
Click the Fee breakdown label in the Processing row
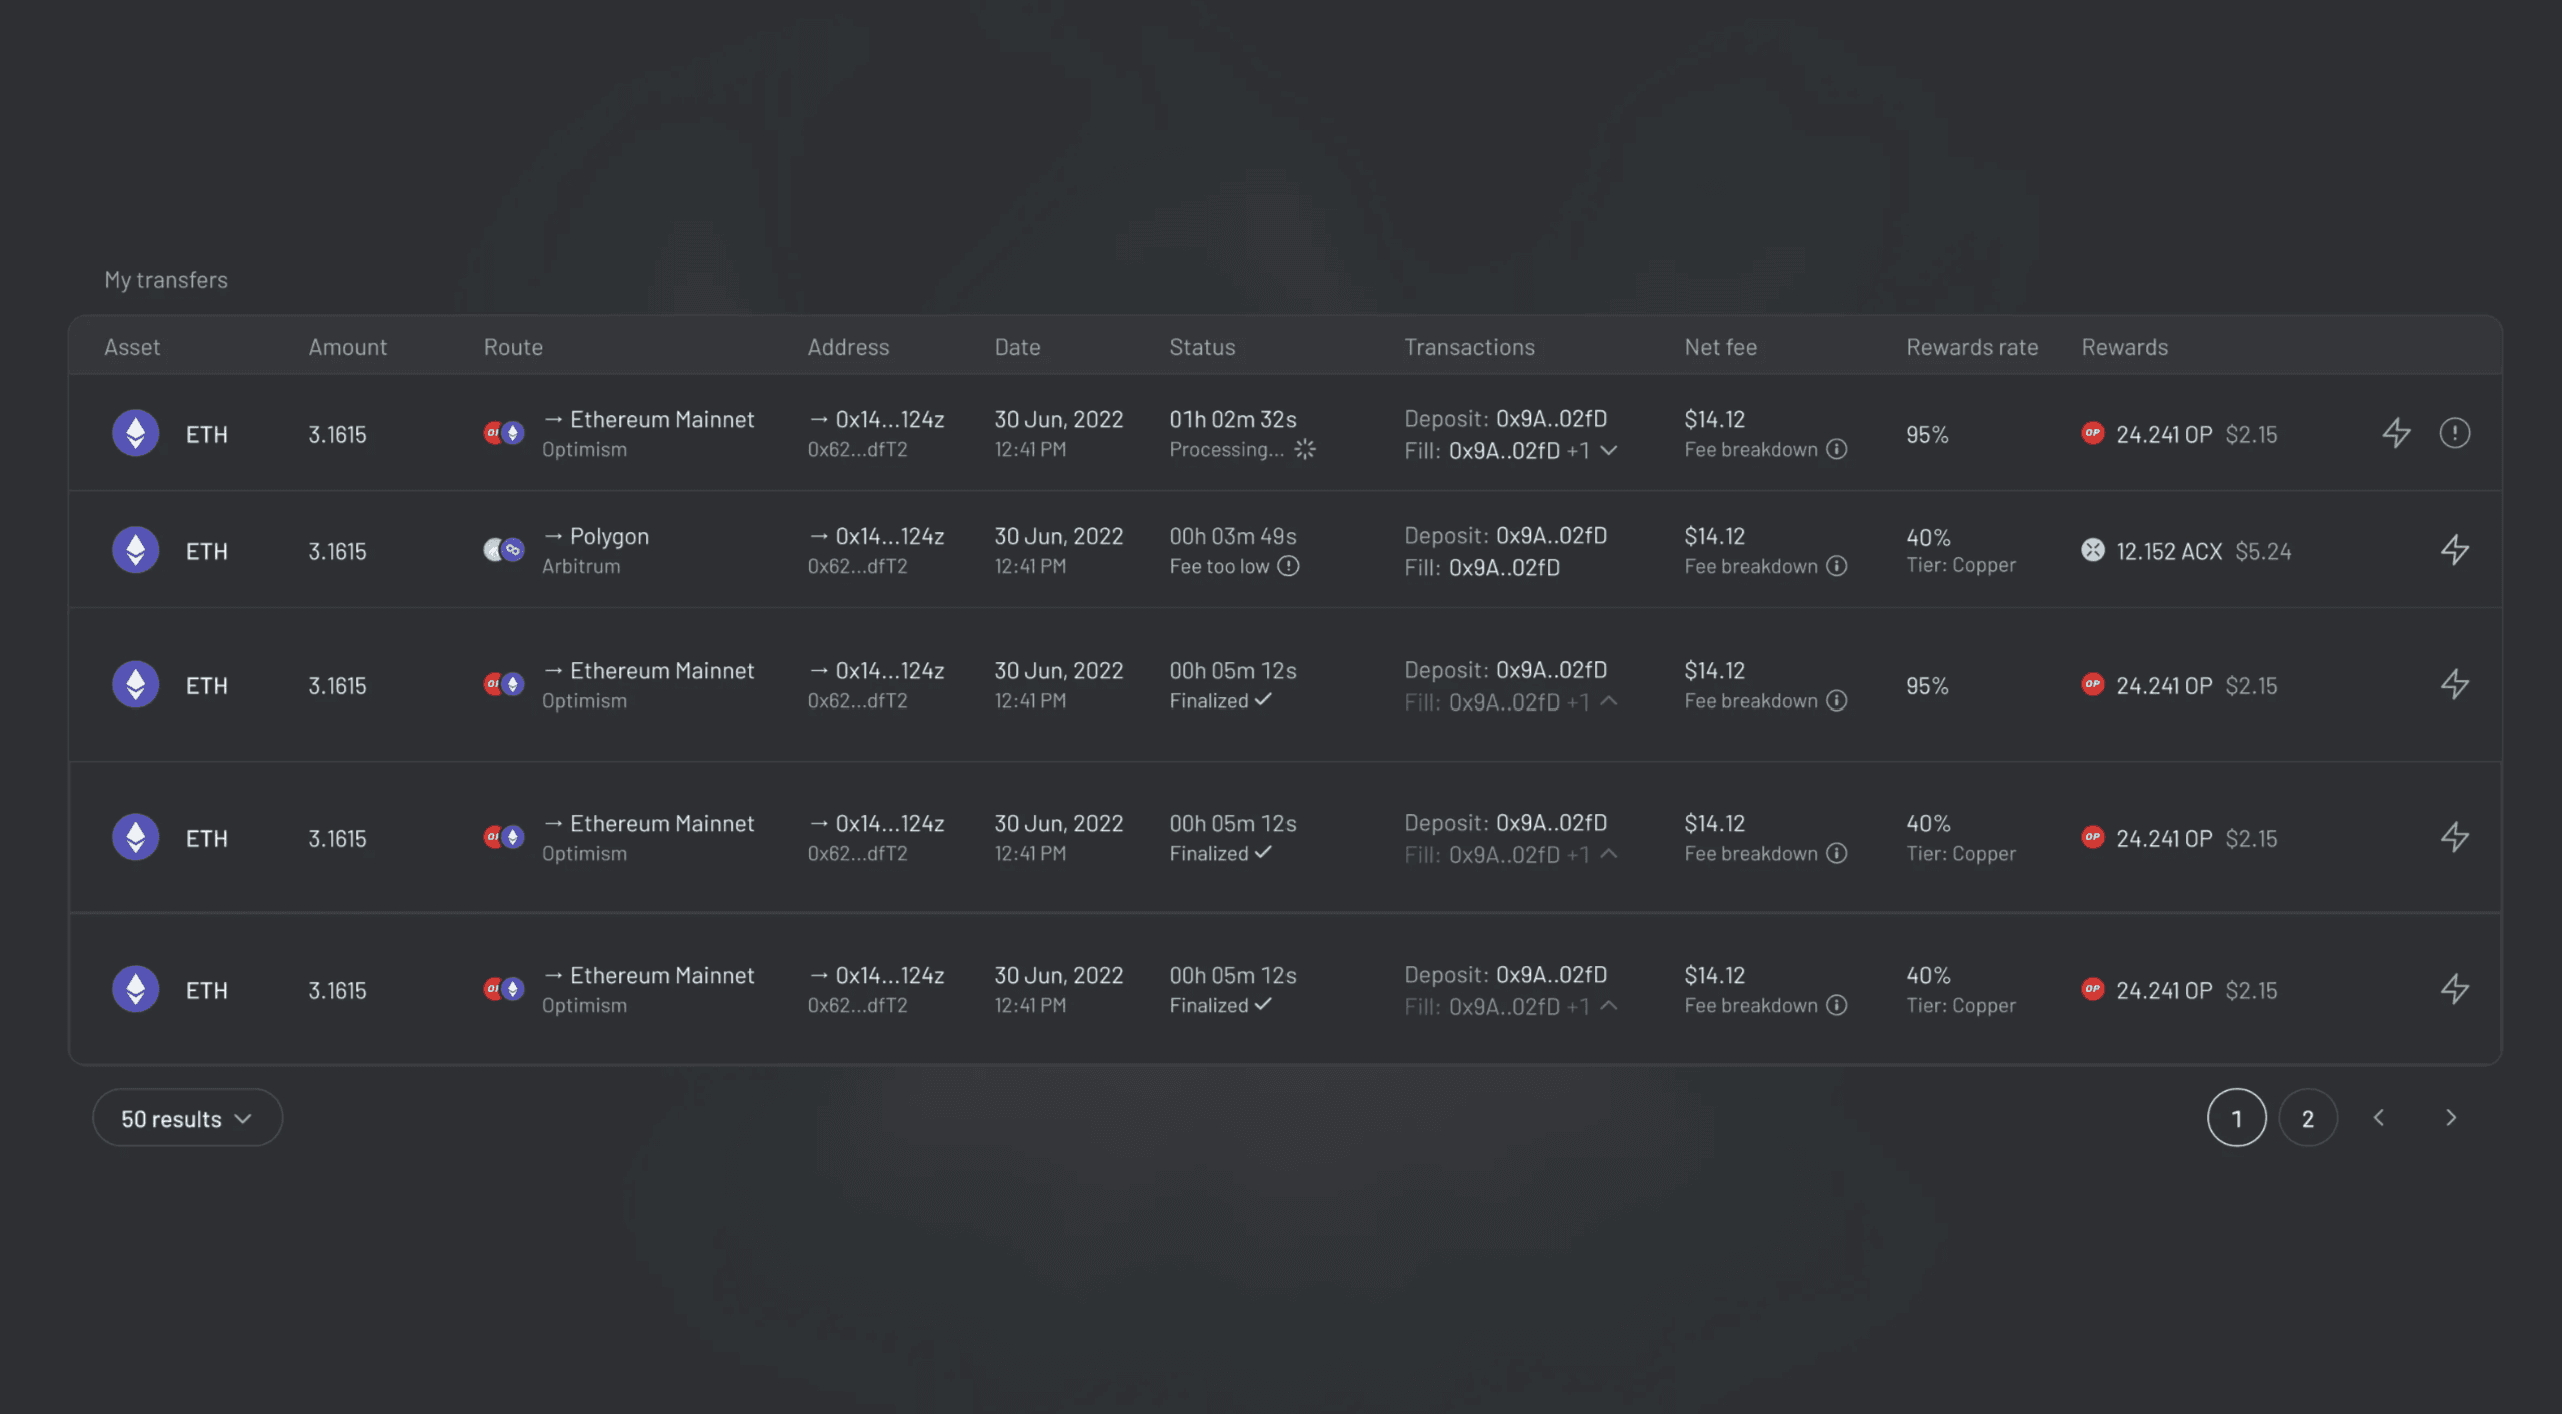click(x=1750, y=449)
